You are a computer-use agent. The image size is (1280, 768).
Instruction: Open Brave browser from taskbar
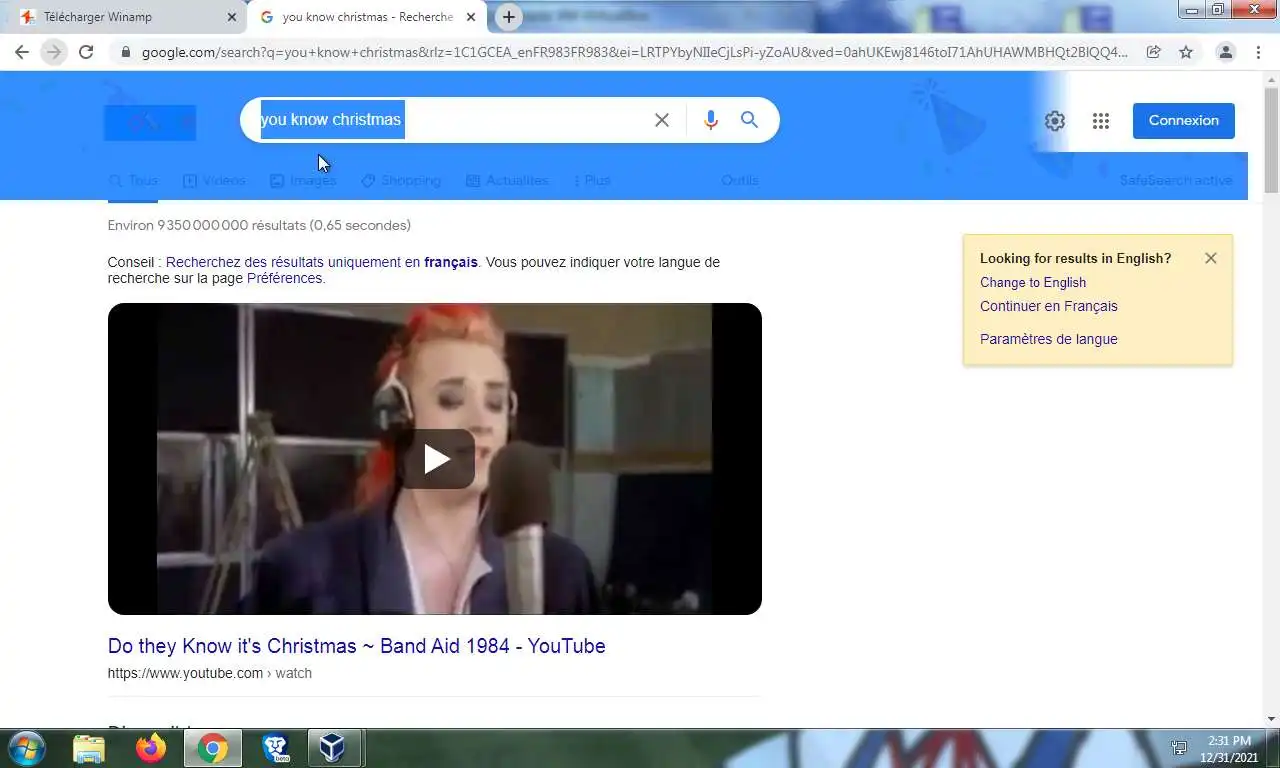(275, 748)
